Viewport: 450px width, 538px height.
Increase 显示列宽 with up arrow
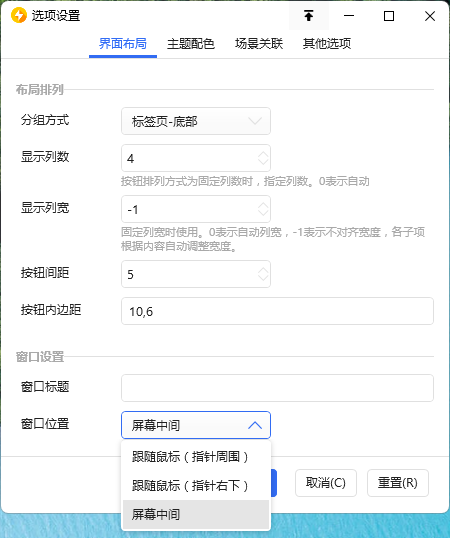coord(263,206)
